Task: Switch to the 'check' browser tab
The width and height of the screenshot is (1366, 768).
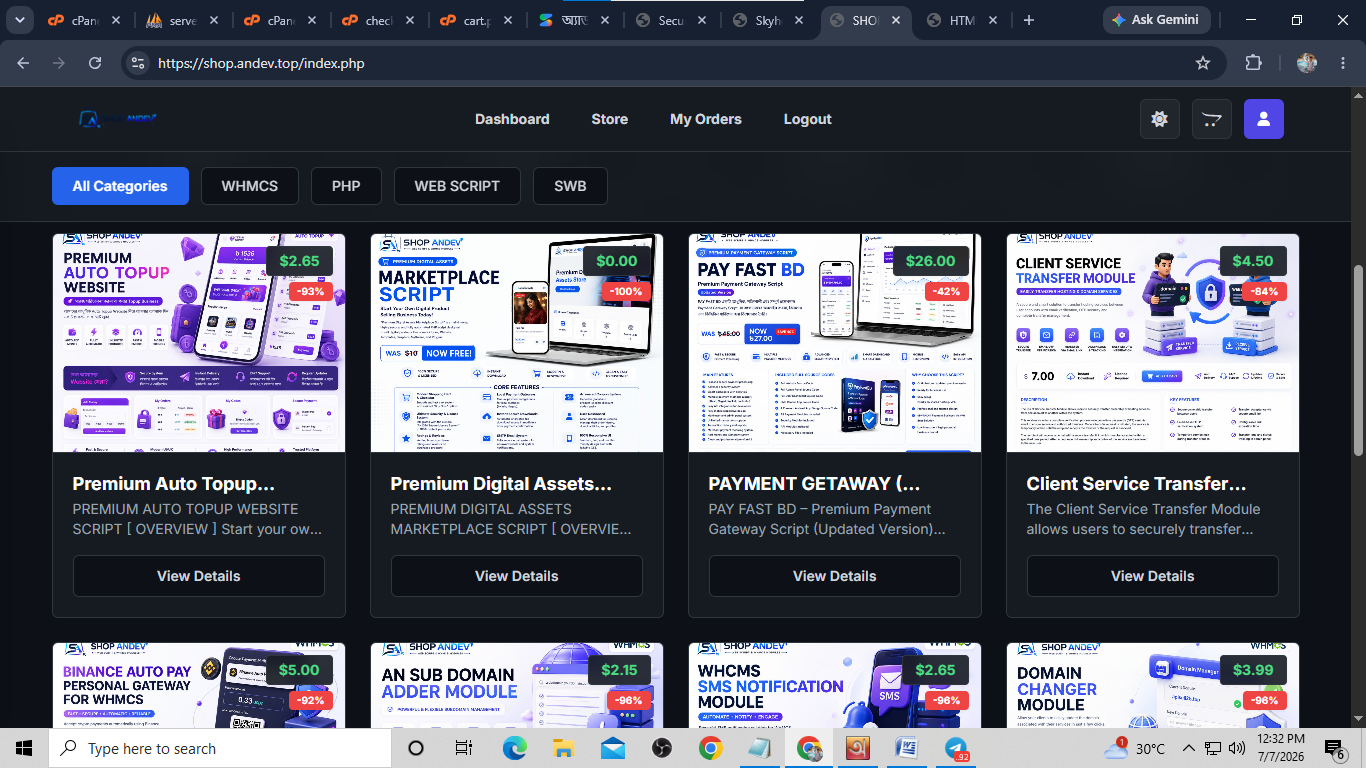Action: click(x=378, y=20)
